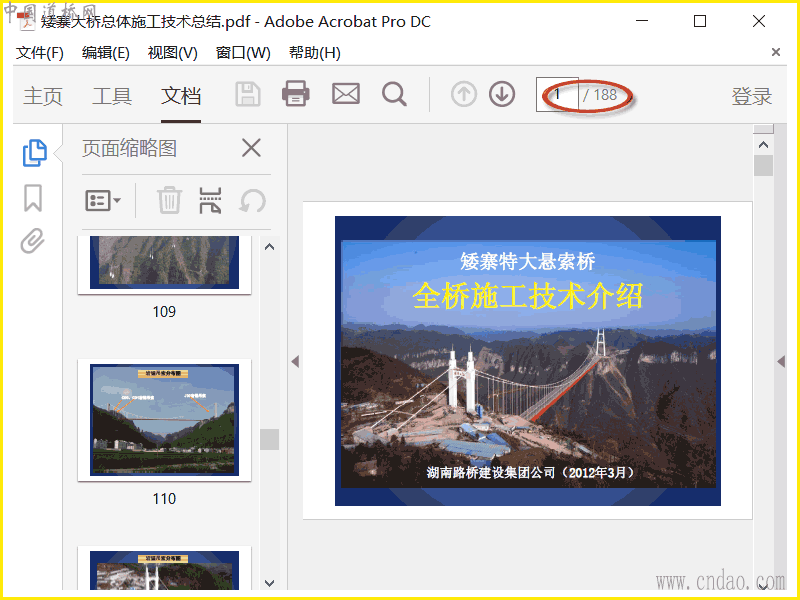This screenshot has height=600, width=800.
Task: Click the 登录 sign-in button
Action: [x=752, y=96]
